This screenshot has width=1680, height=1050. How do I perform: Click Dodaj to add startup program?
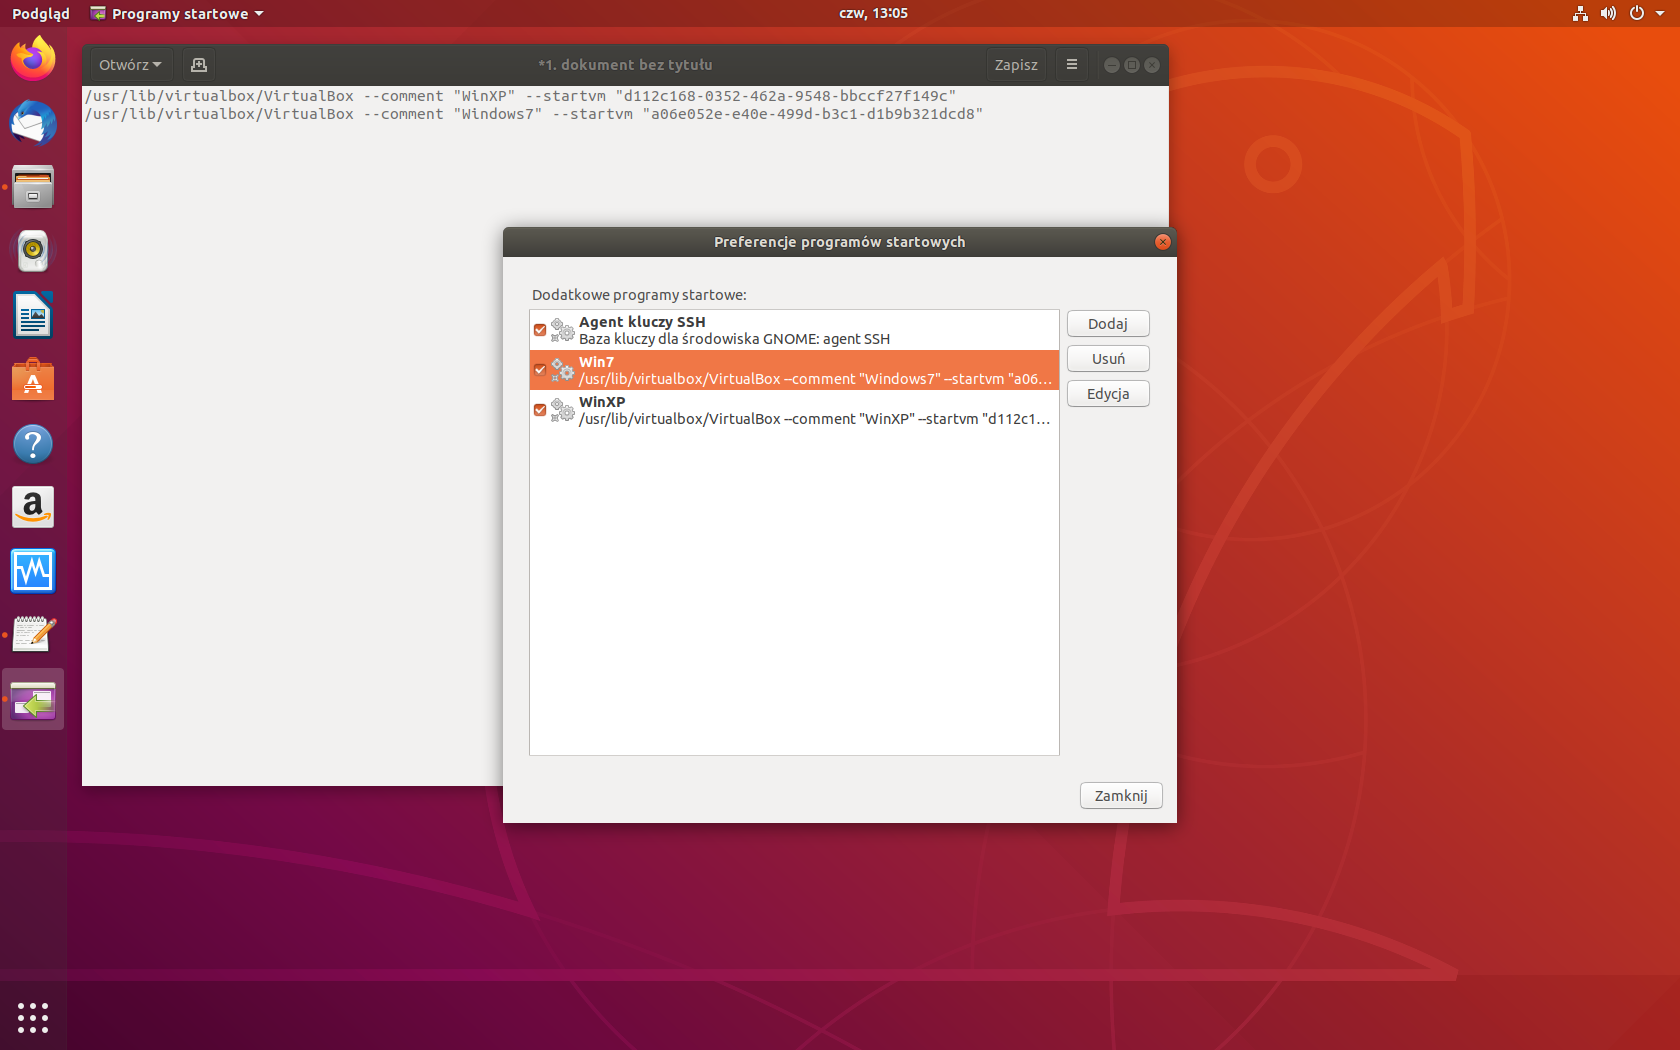pos(1108,324)
